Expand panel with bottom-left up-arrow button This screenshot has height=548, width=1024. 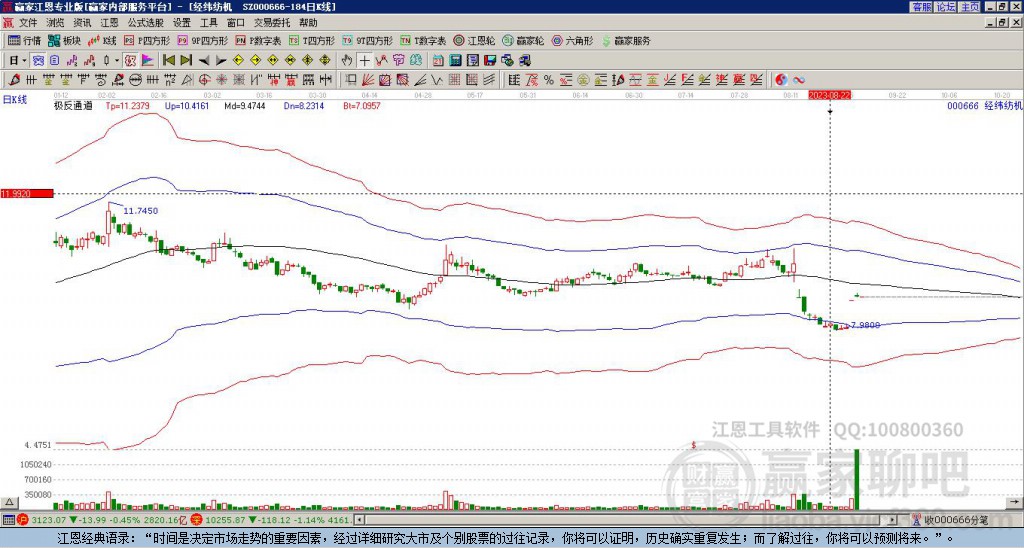pyautogui.click(x=9, y=502)
